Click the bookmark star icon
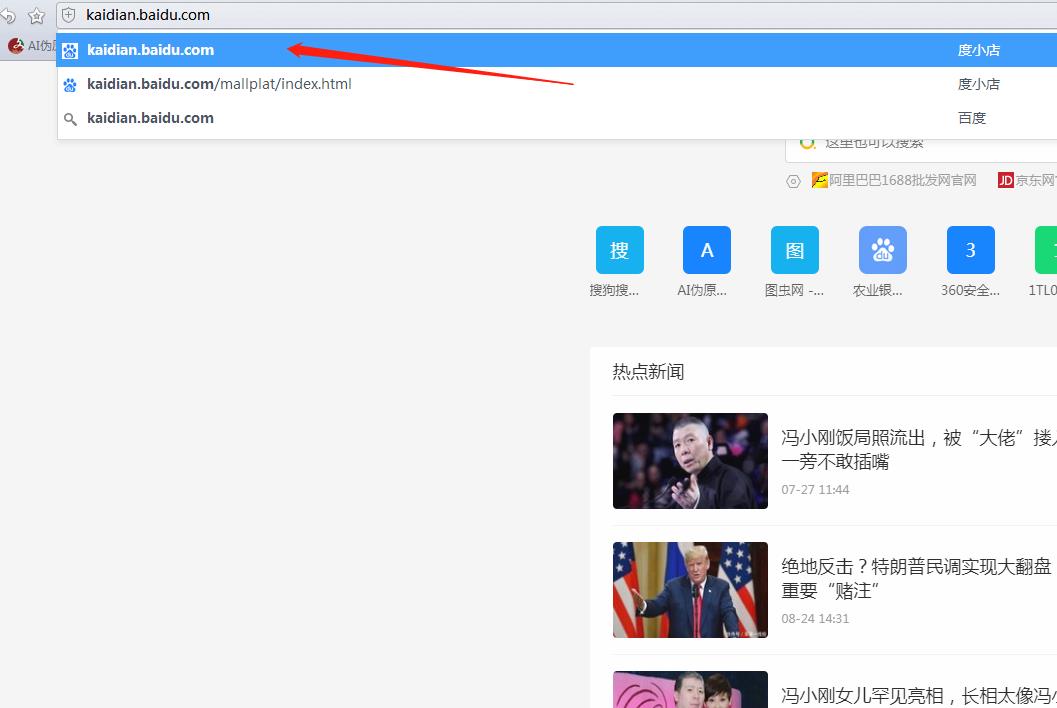The height and width of the screenshot is (708, 1057). [x=36, y=16]
